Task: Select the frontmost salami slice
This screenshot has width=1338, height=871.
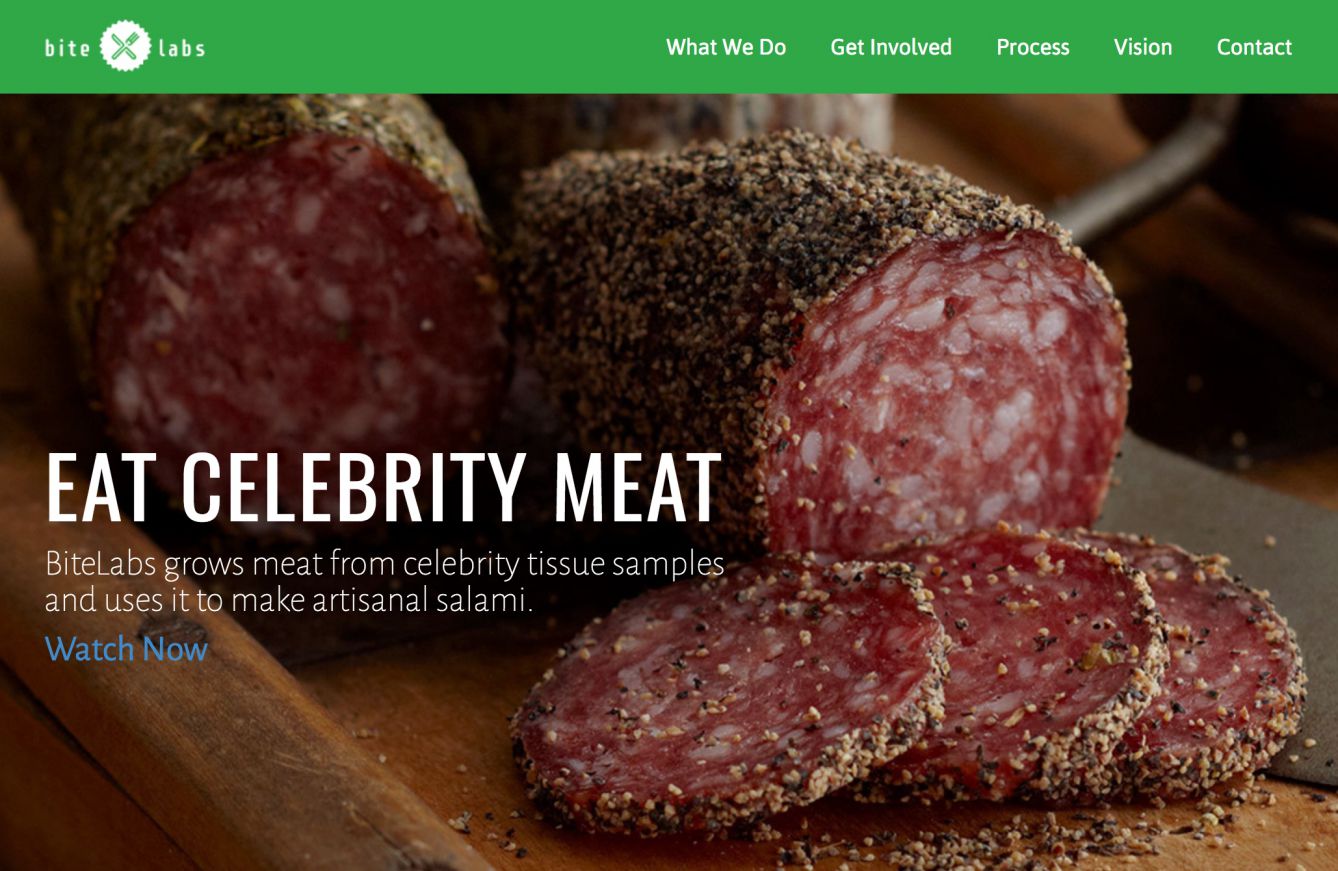Action: [728, 695]
